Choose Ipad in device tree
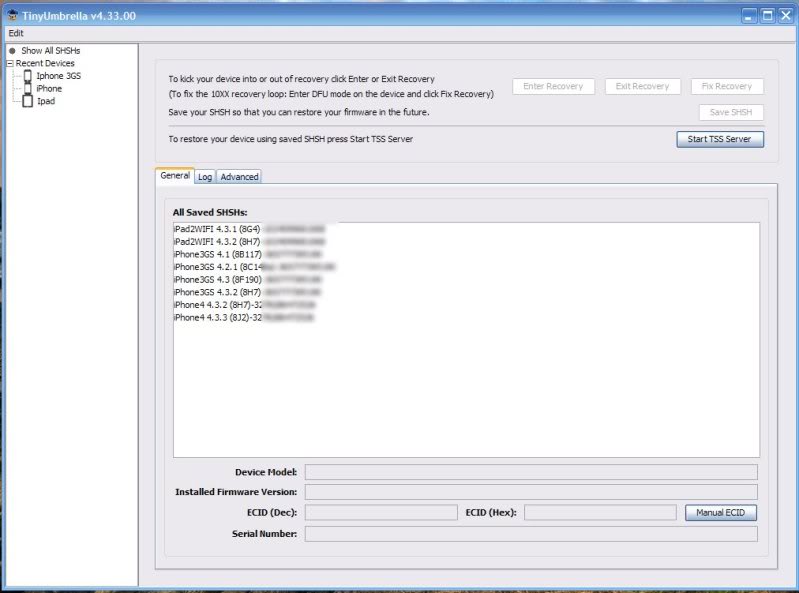Screen dimensions: 799x593 [x=46, y=101]
